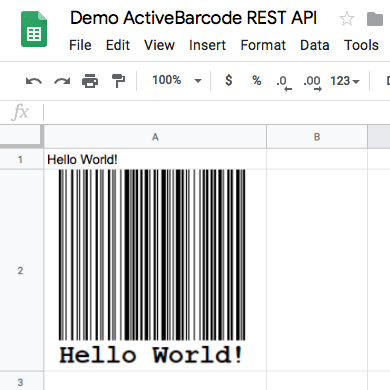This screenshot has width=390, height=390.
Task: Format cell as percent
Action: pyautogui.click(x=257, y=80)
